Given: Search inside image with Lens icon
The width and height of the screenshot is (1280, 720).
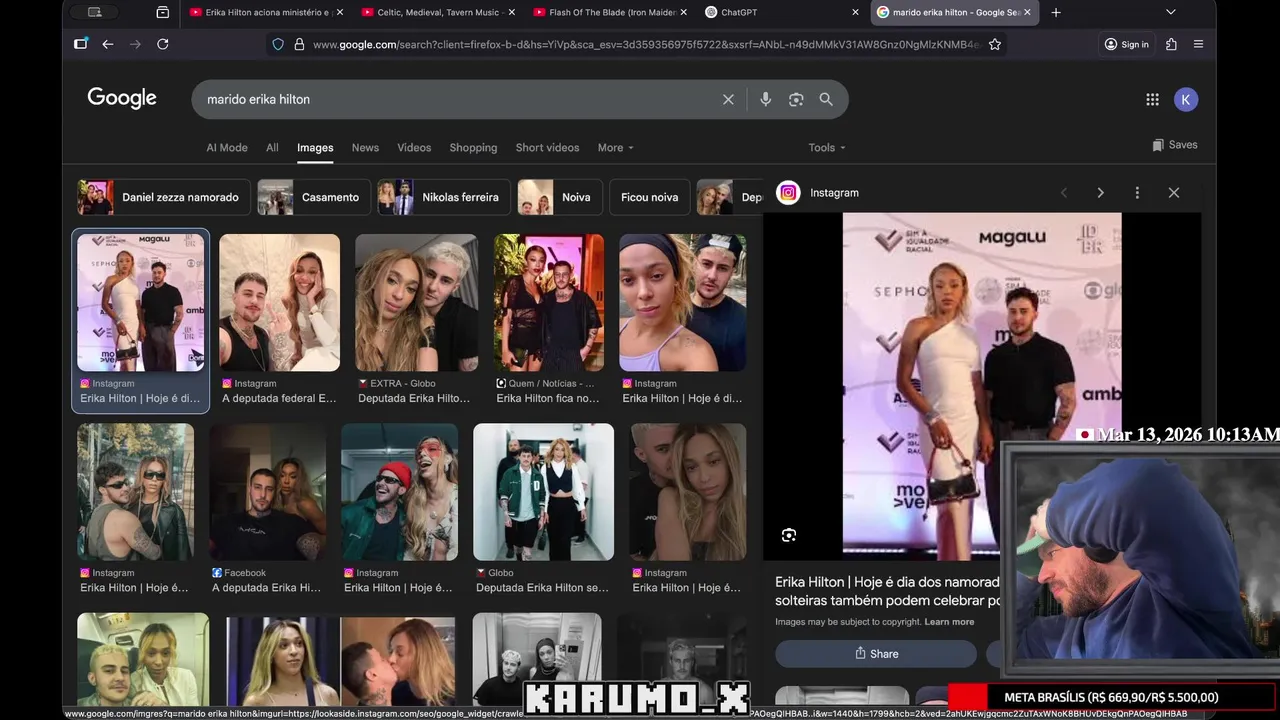Looking at the screenshot, I should [789, 535].
